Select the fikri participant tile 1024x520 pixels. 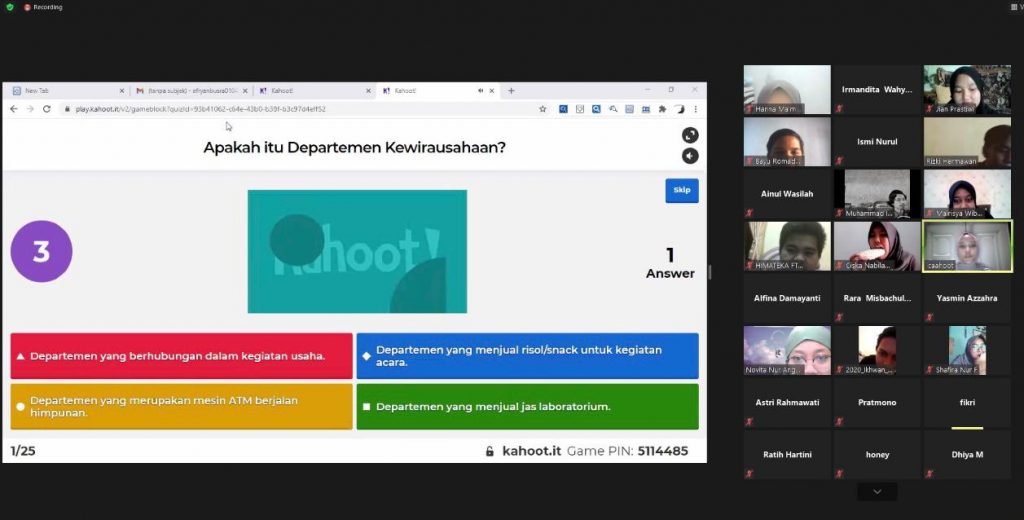(x=967, y=403)
